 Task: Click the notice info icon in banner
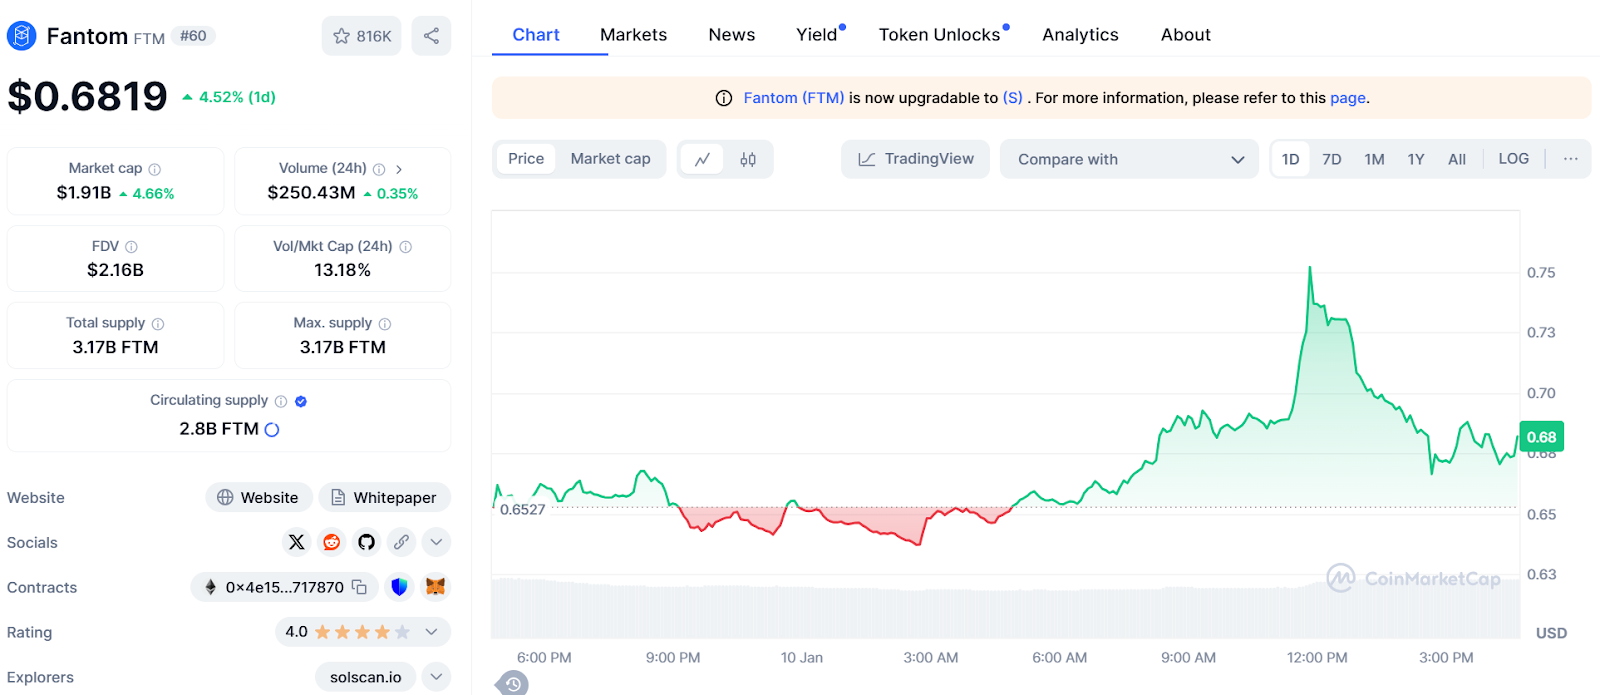[x=724, y=98]
